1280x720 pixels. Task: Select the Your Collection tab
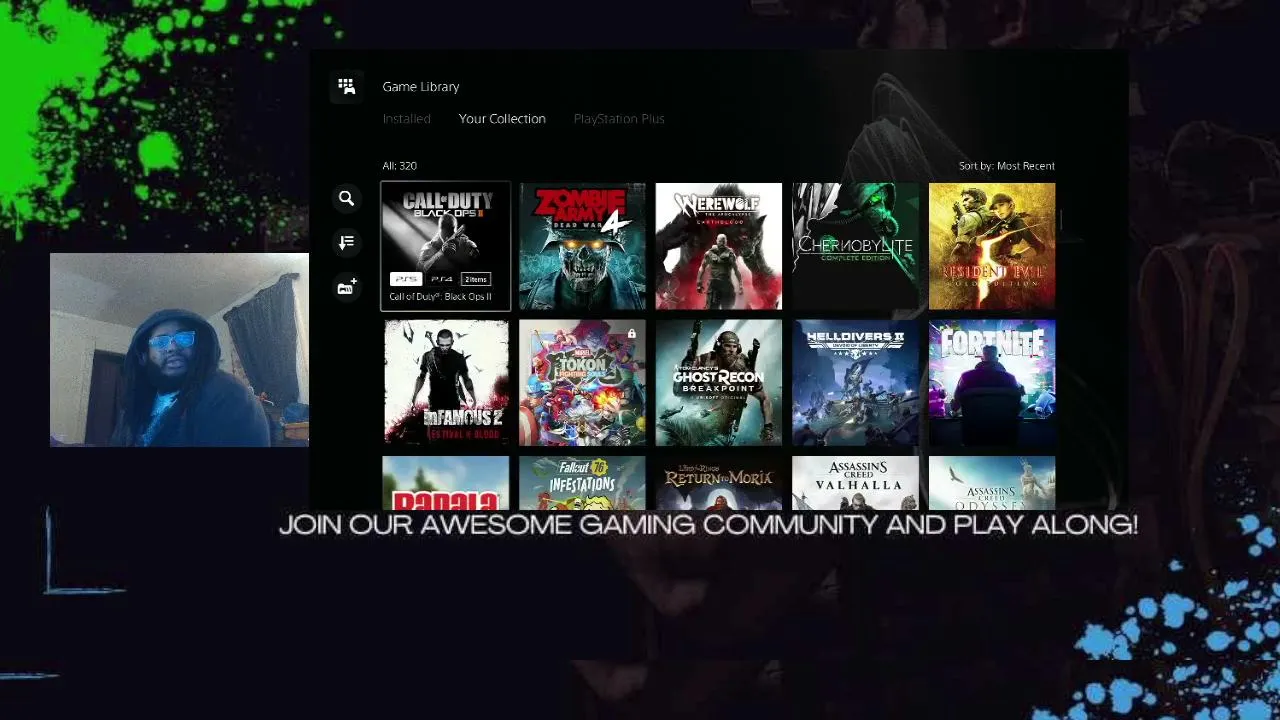[502, 119]
